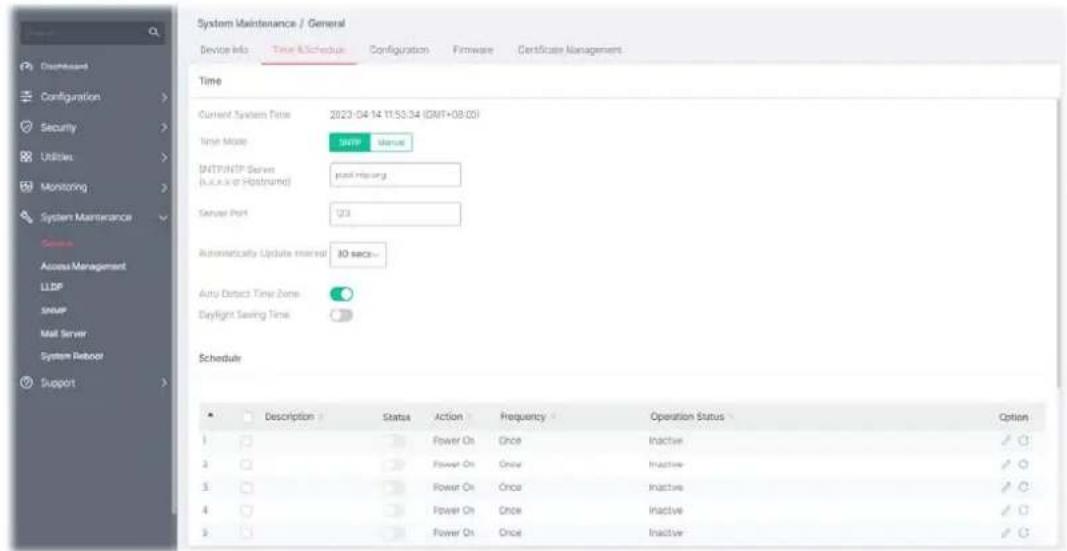Select SNTP time mode
Screen dimensions: 1067x551
350,142
